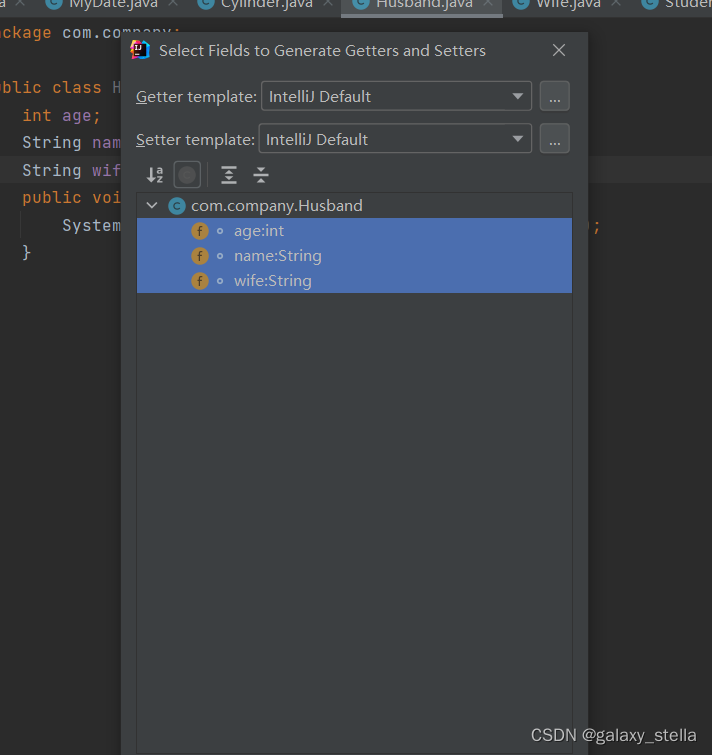Switch to the Wife.java editor tab

(569, 4)
